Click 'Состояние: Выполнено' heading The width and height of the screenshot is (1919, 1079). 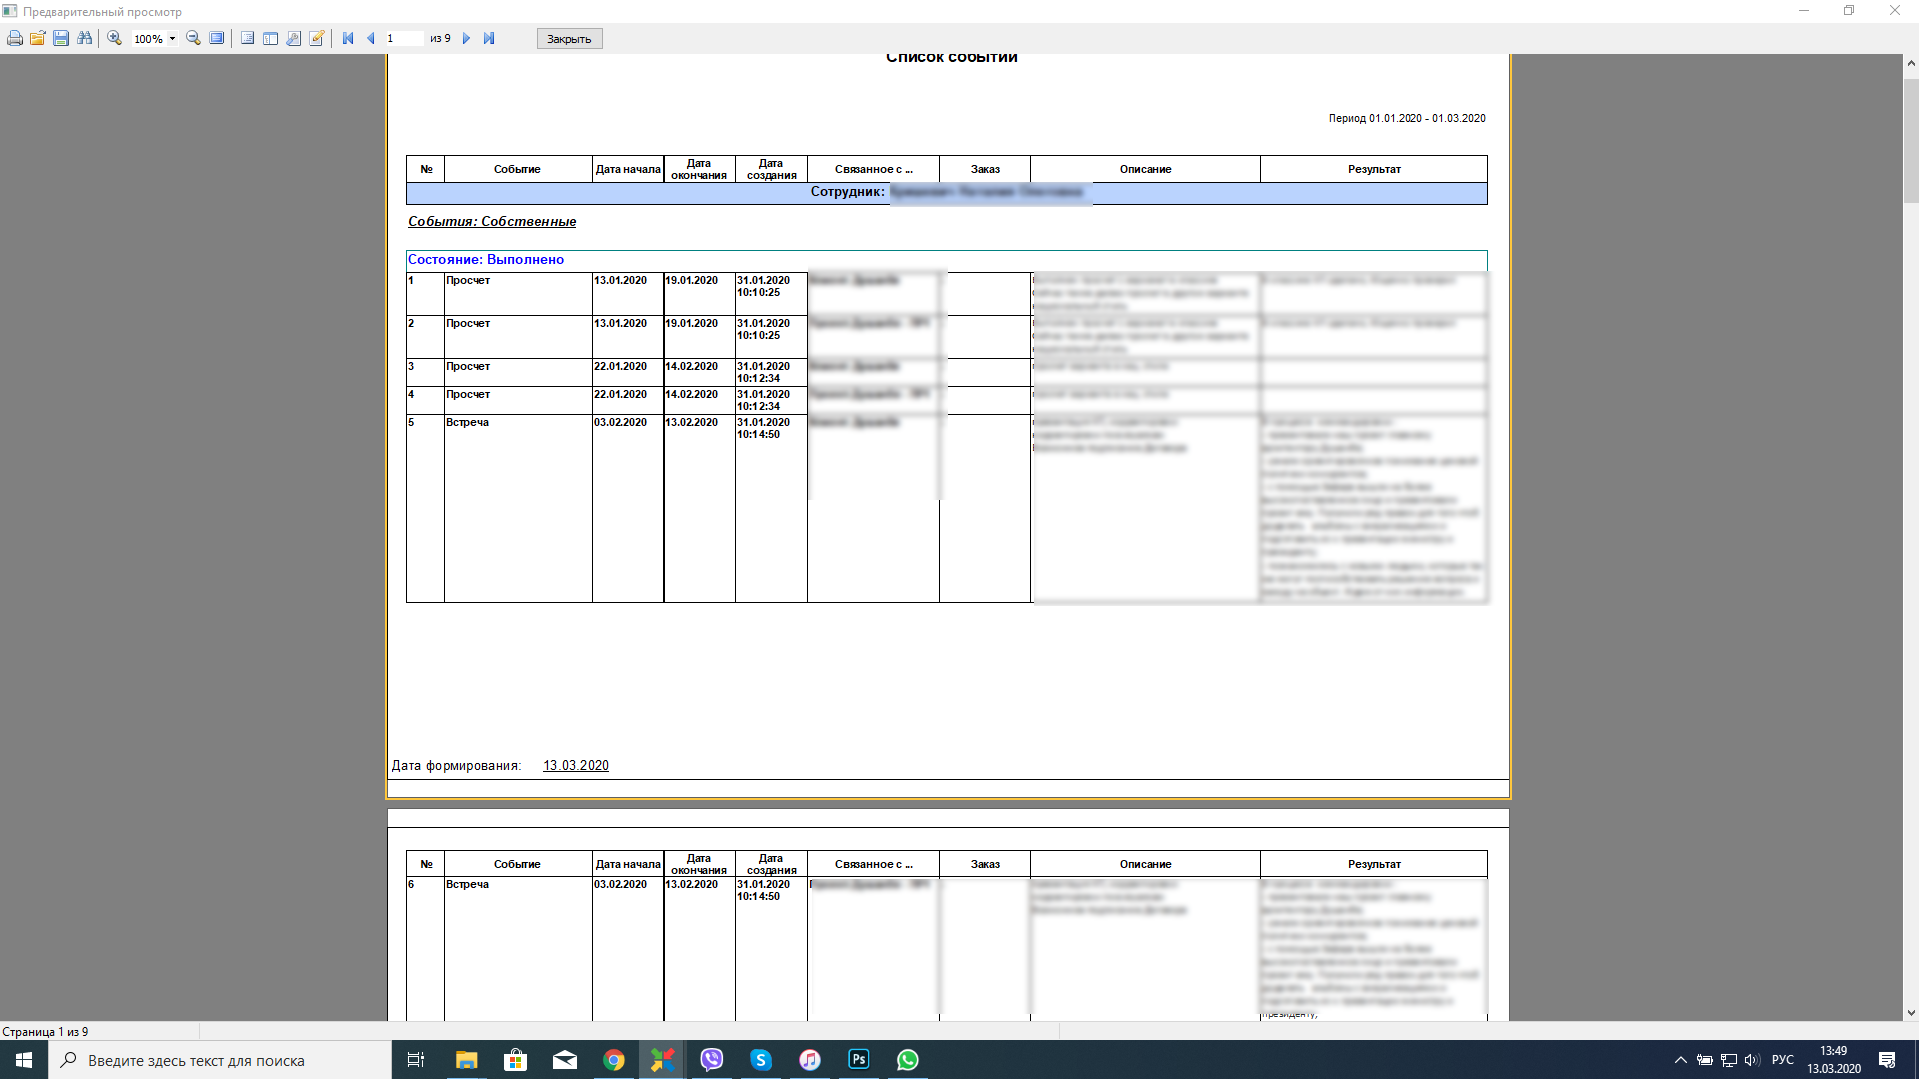pos(486,259)
